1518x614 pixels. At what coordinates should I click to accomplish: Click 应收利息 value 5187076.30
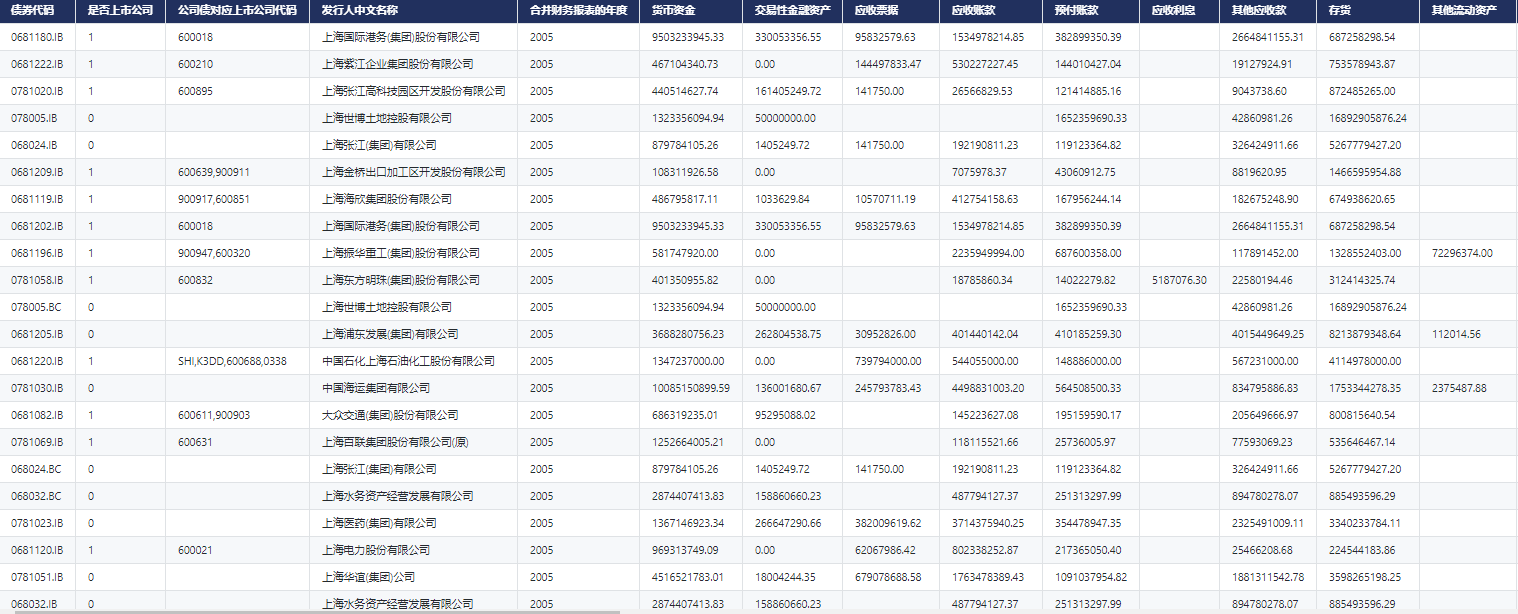[x=1179, y=280]
